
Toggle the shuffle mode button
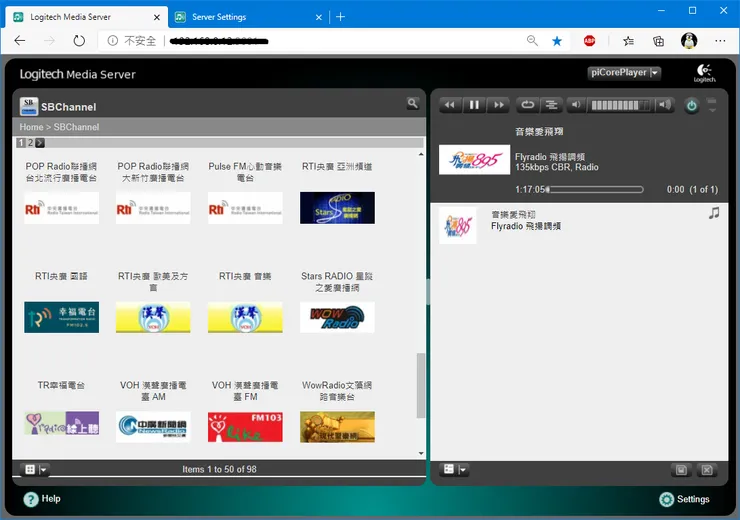click(x=551, y=105)
